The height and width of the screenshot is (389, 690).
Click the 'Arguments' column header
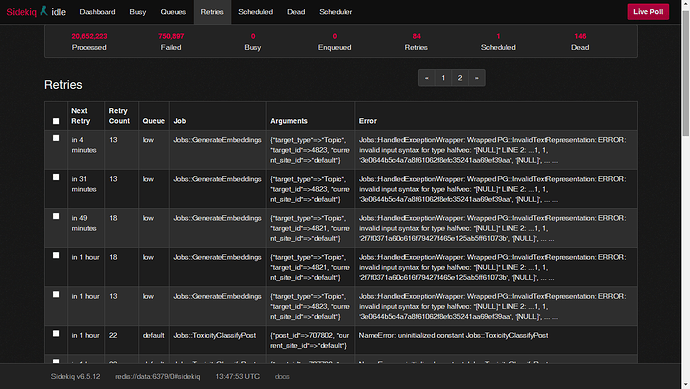(289, 121)
